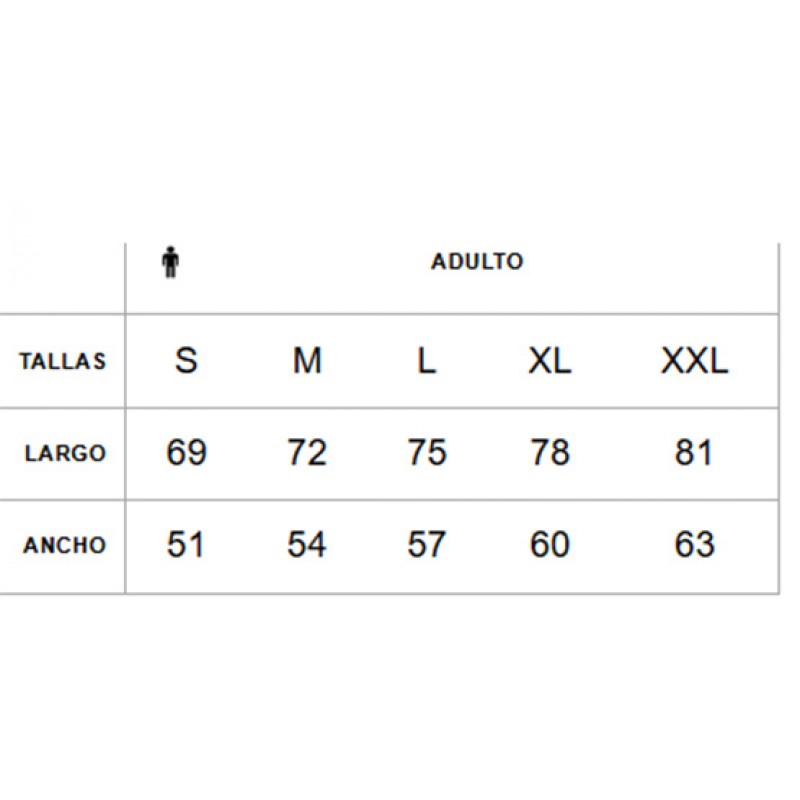Viewport: 800px width, 800px height.
Task: Choose the XXL size cell
Action: tap(694, 361)
